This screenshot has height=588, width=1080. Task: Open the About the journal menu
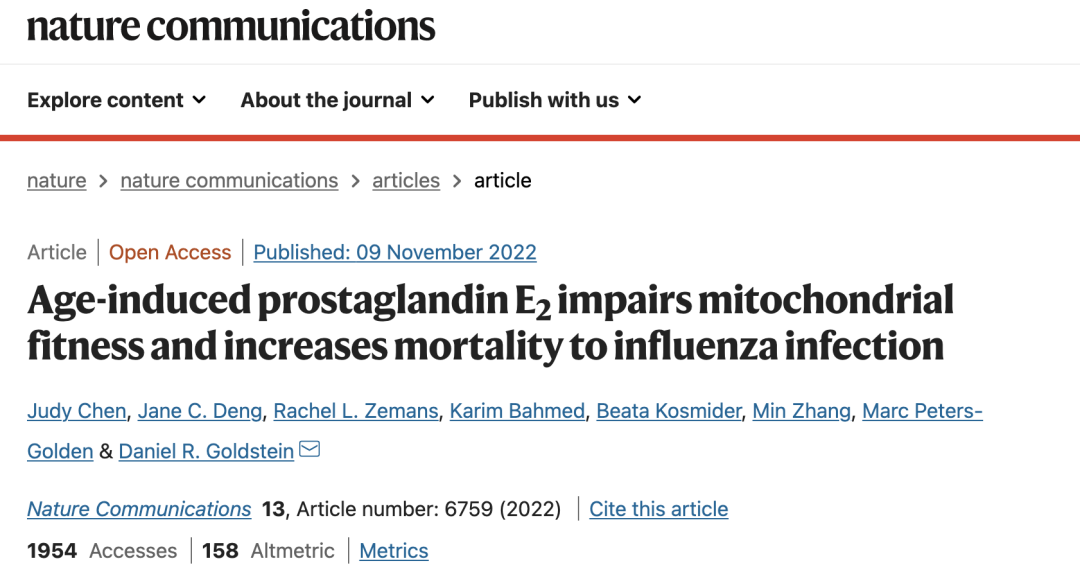click(x=338, y=100)
